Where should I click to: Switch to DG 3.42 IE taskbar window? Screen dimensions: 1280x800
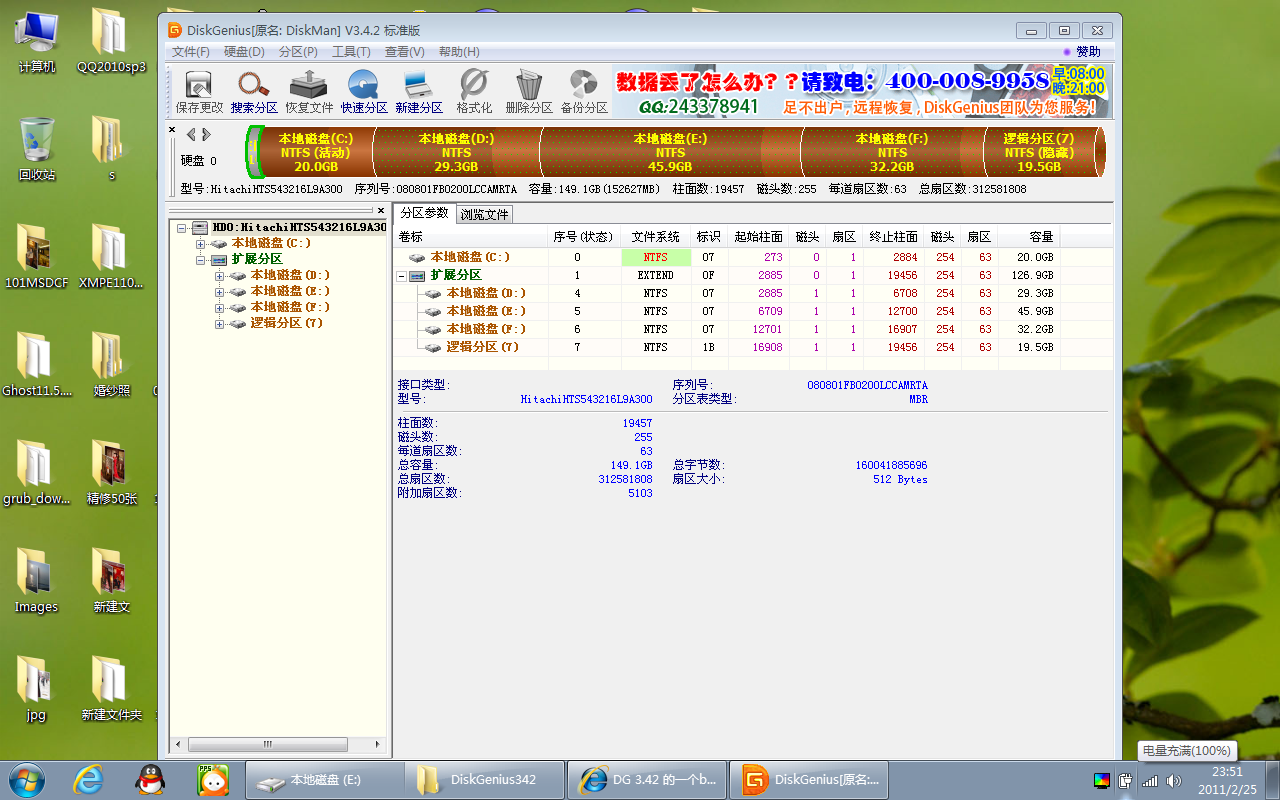point(646,780)
